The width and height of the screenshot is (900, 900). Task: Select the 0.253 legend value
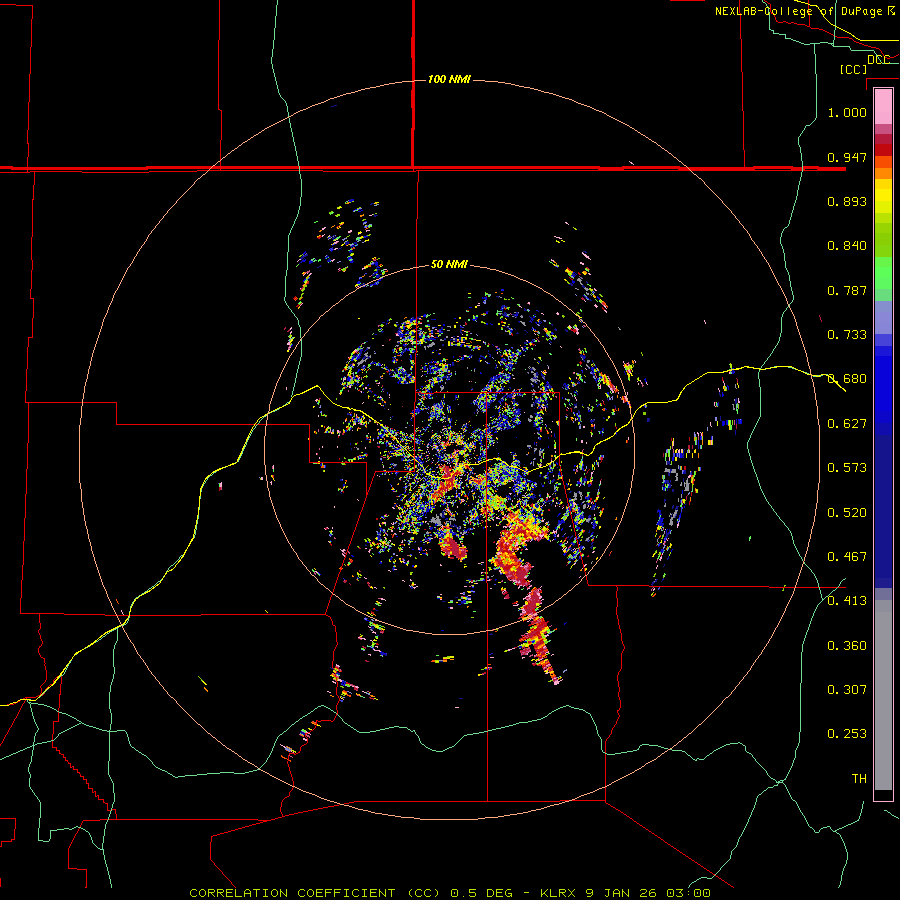(x=847, y=734)
